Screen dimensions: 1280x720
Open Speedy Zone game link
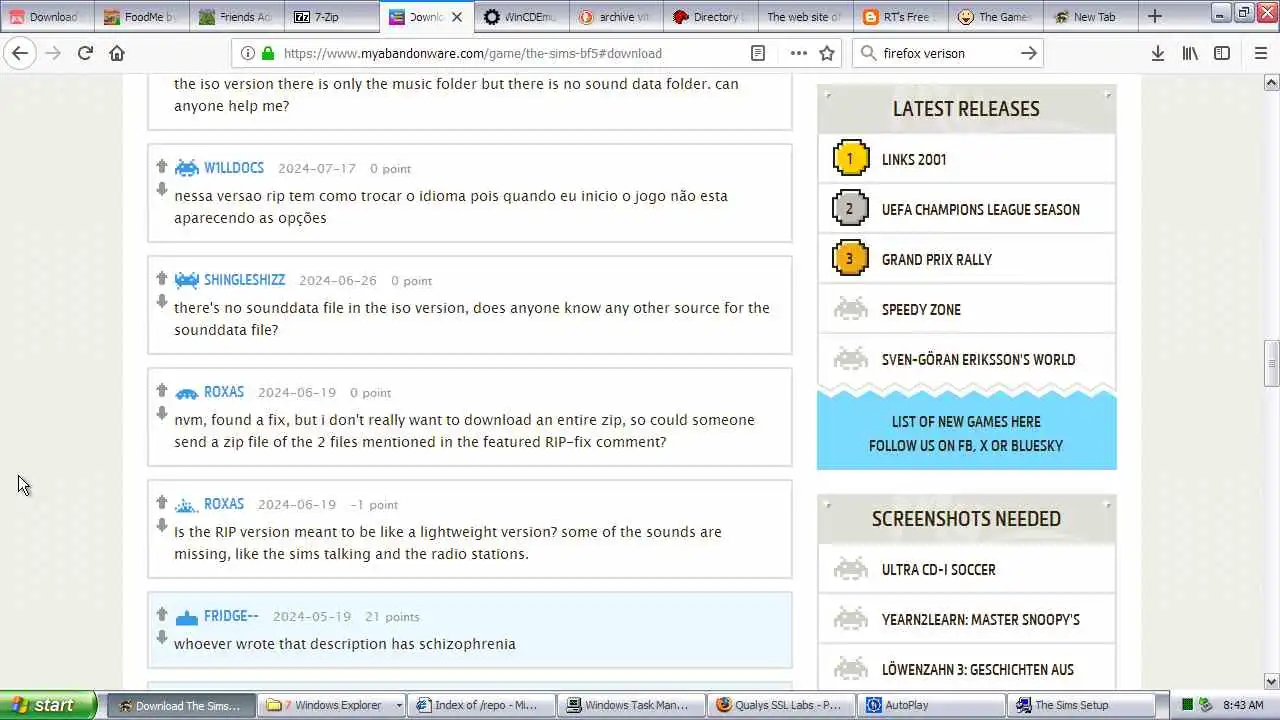[x=921, y=309]
